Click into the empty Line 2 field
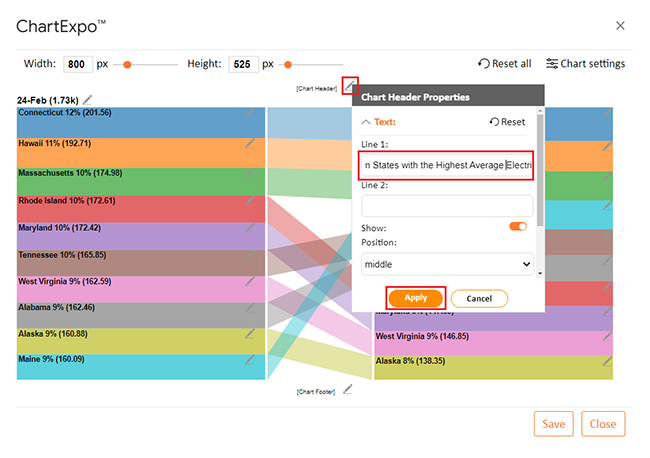This screenshot has width=650, height=458. (x=447, y=206)
